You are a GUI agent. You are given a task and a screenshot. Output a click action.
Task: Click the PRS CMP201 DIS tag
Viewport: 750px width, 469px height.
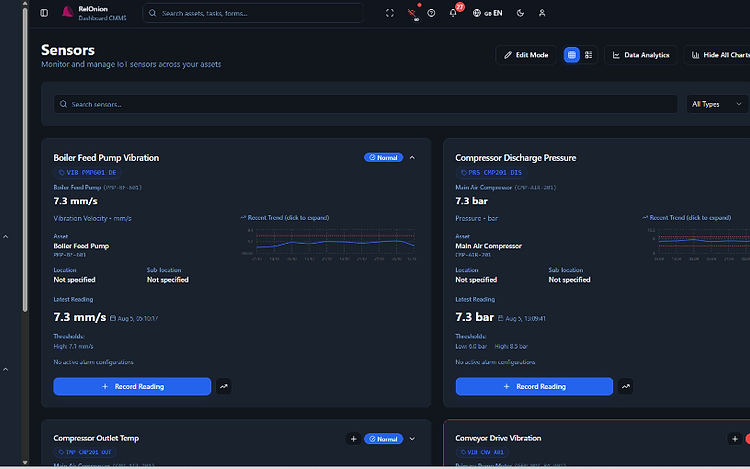[x=491, y=173]
